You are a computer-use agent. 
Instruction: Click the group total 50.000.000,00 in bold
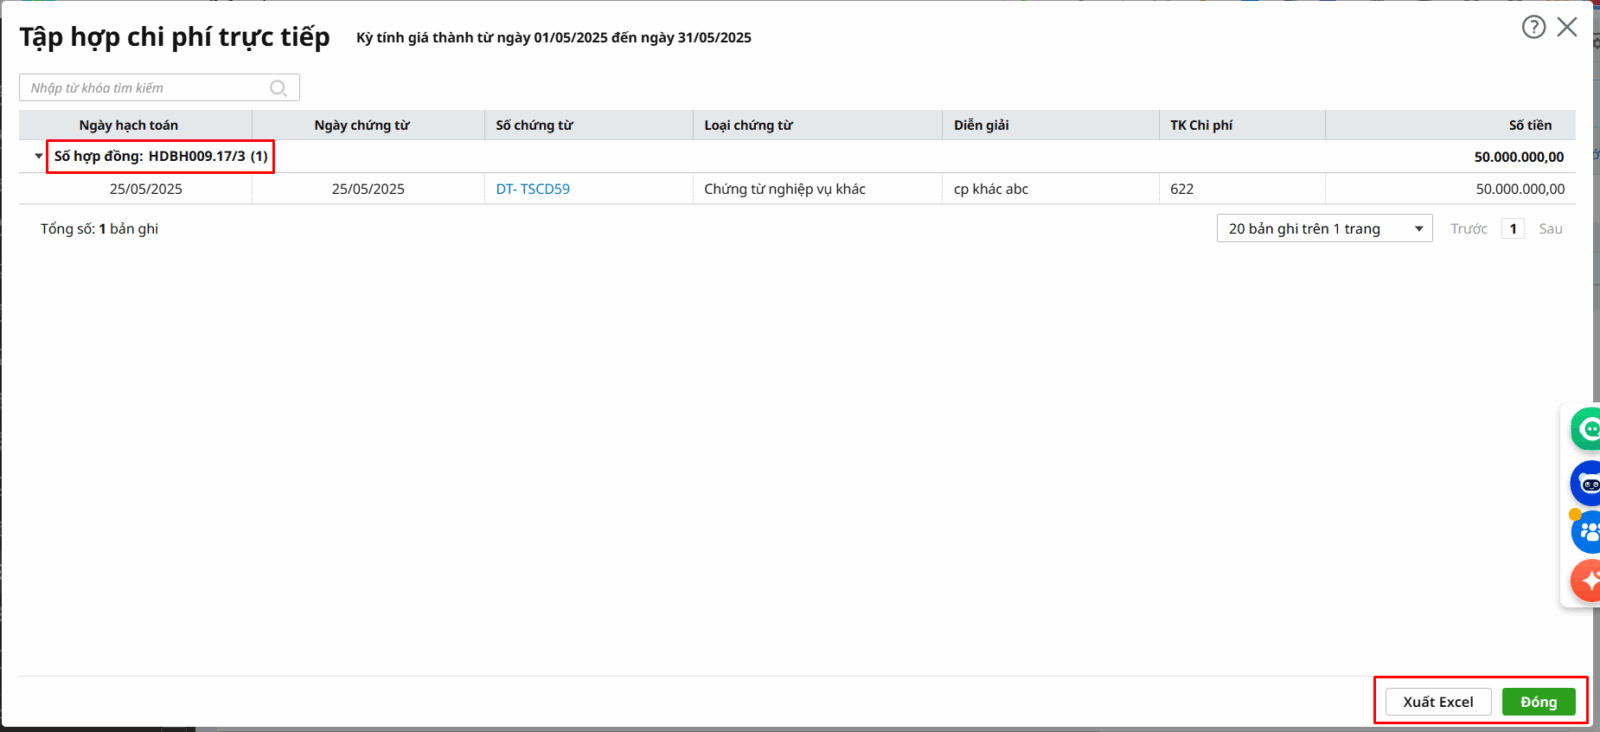click(x=1519, y=157)
